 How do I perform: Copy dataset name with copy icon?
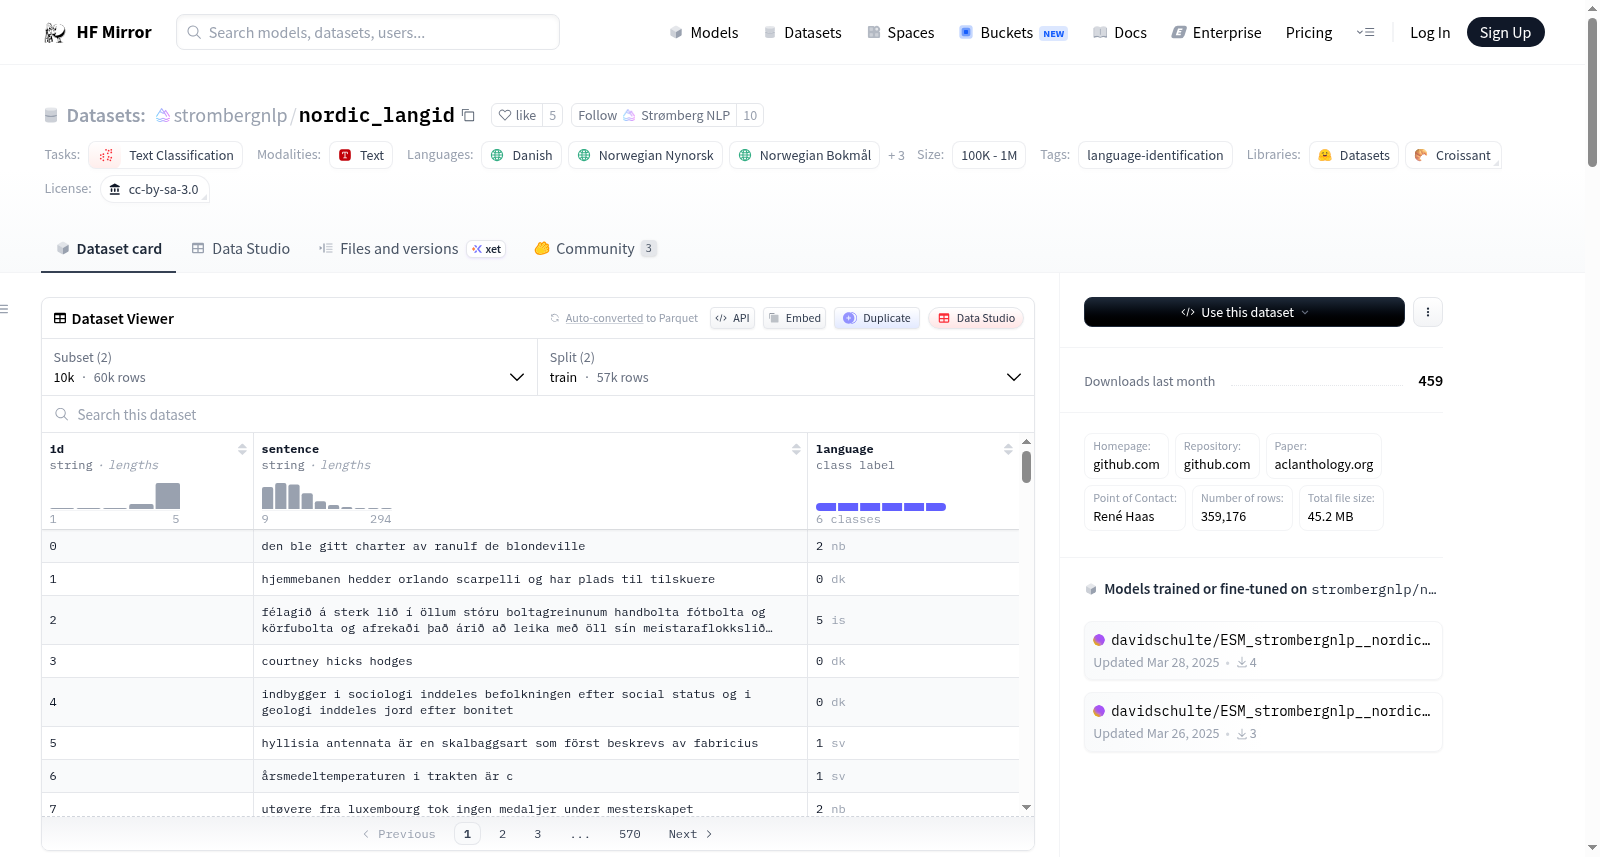tap(468, 115)
